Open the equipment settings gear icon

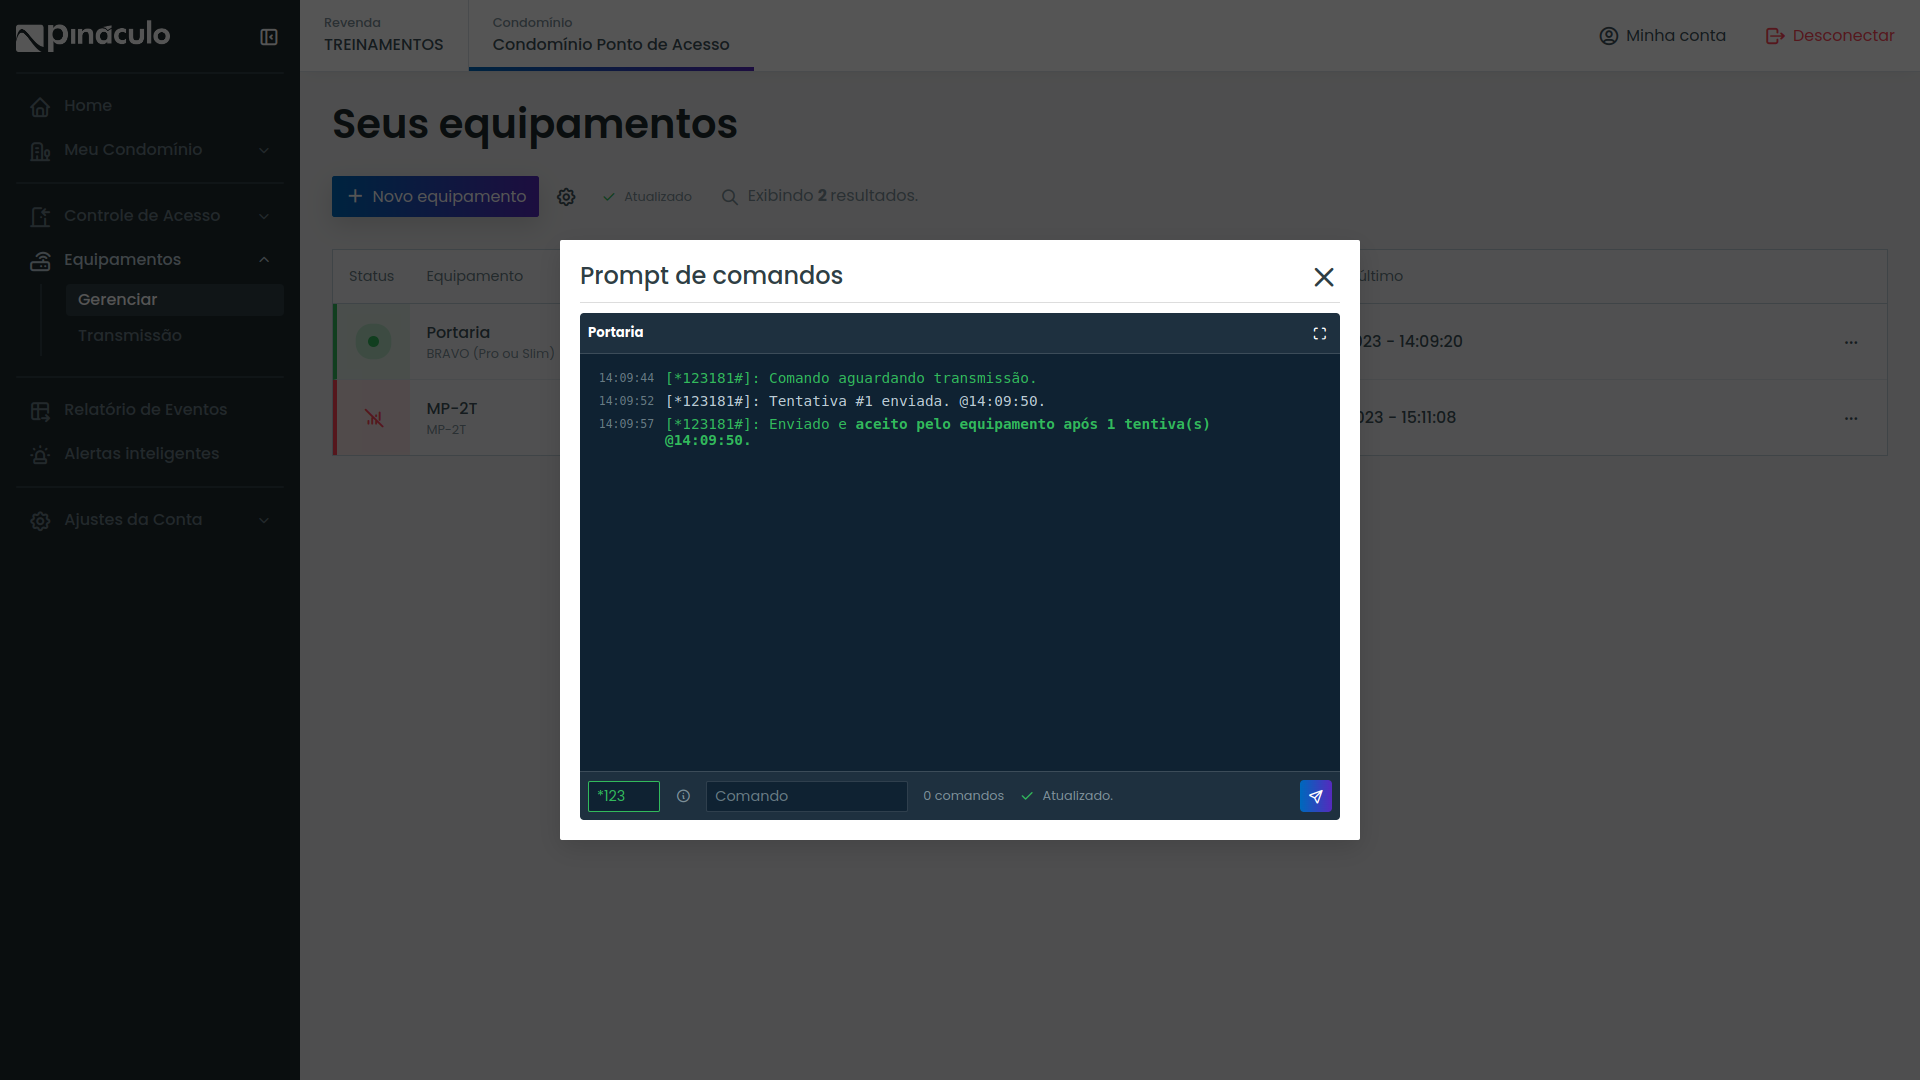tap(566, 197)
